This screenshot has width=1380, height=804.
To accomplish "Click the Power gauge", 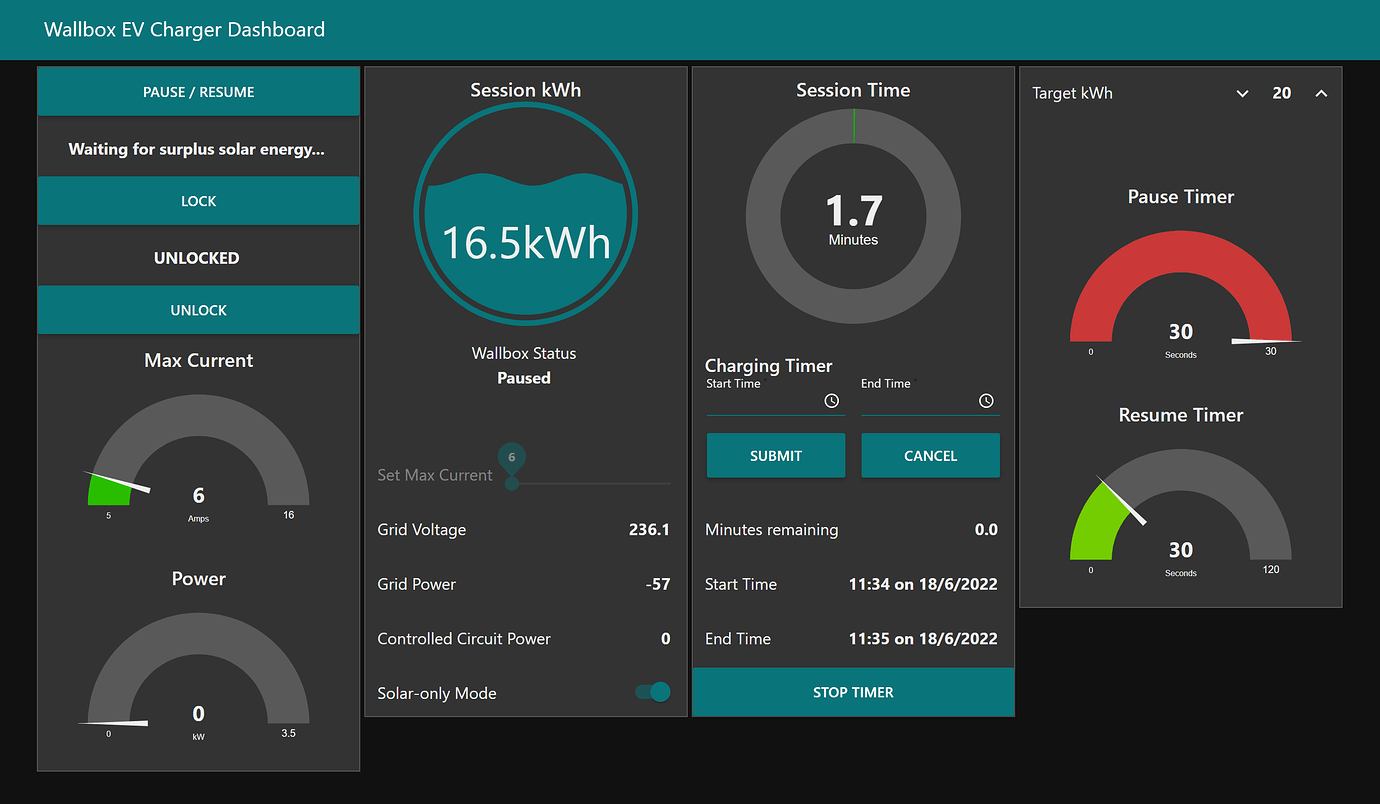I will (198, 670).
